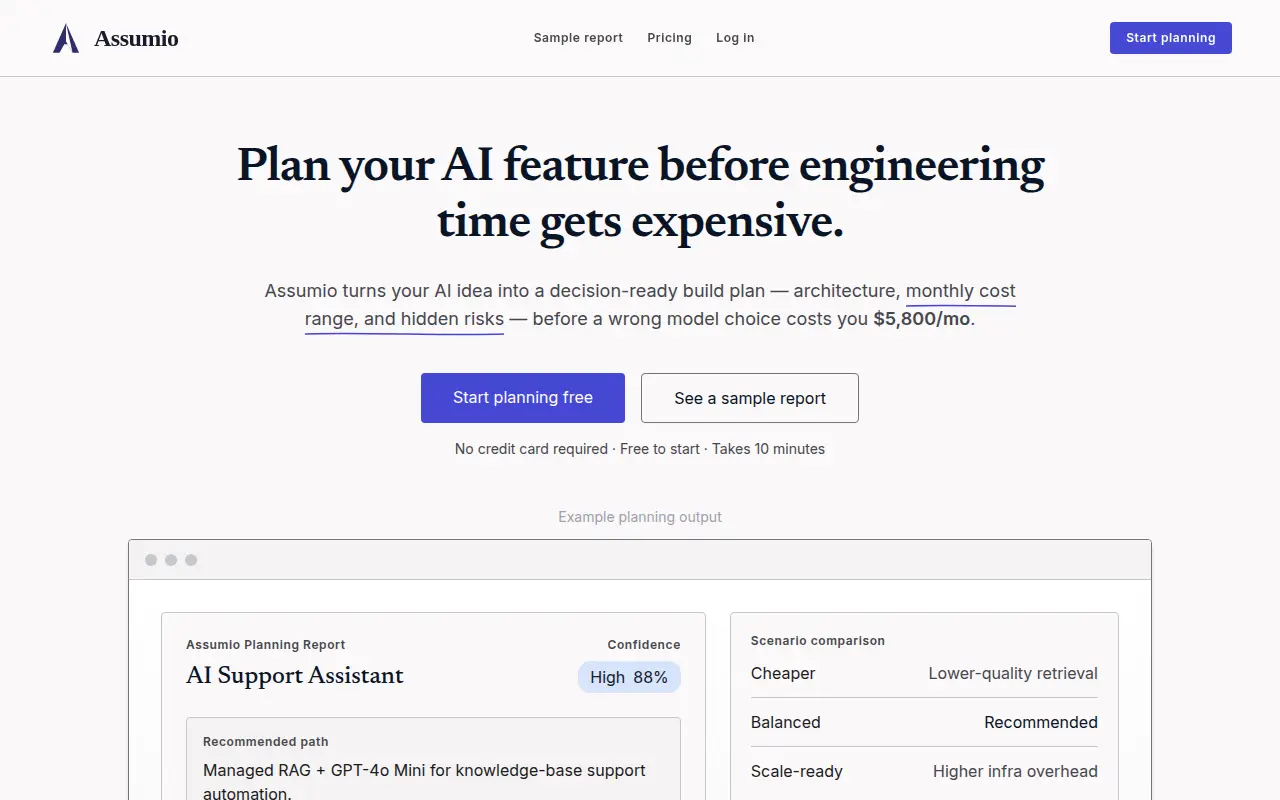
Task: Go to the Pricing page
Action: click(x=669, y=38)
